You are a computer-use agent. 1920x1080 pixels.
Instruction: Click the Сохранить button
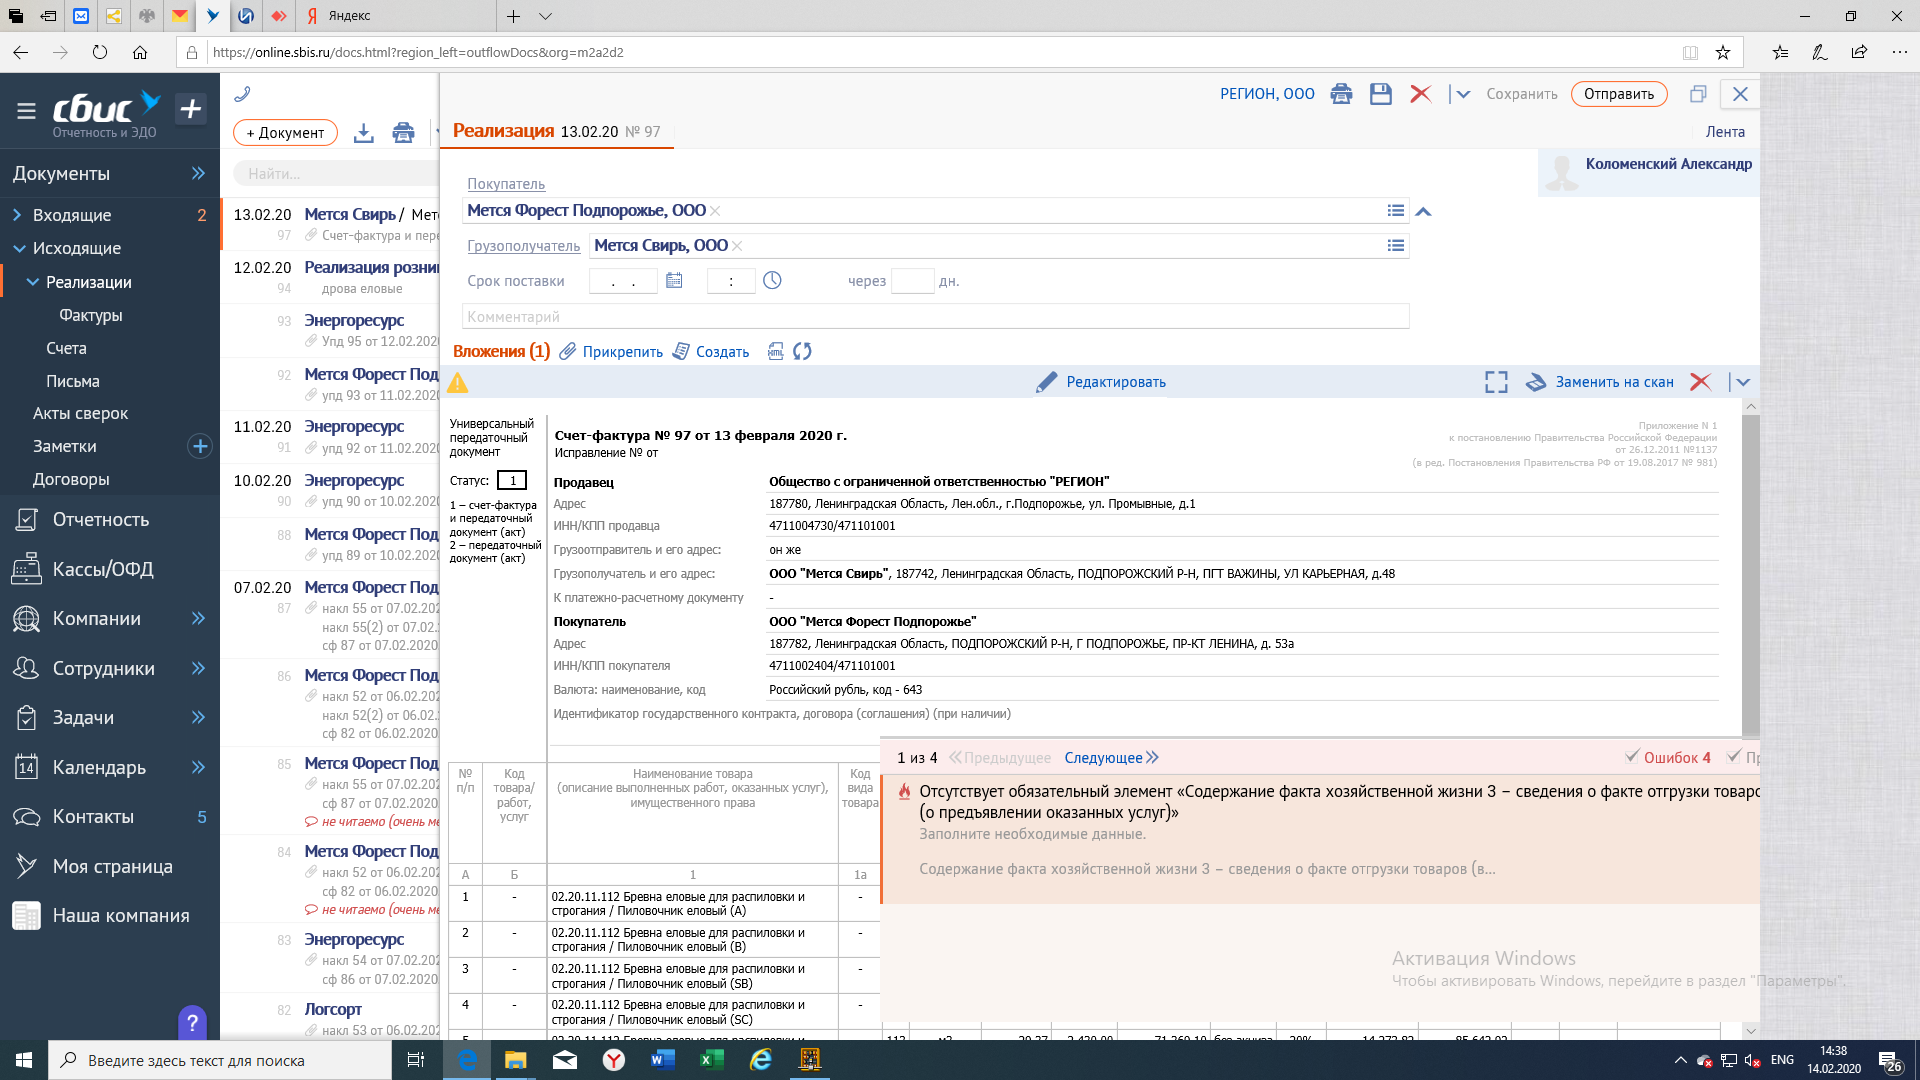pyautogui.click(x=1521, y=94)
